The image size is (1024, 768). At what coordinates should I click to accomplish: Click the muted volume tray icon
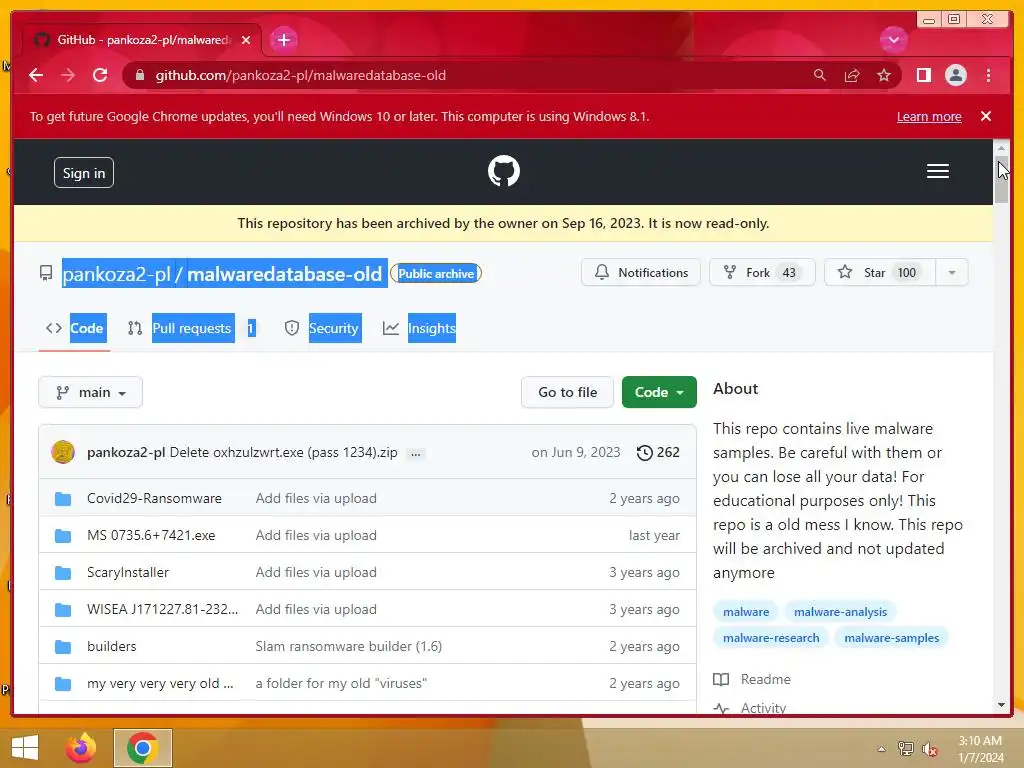click(x=930, y=749)
